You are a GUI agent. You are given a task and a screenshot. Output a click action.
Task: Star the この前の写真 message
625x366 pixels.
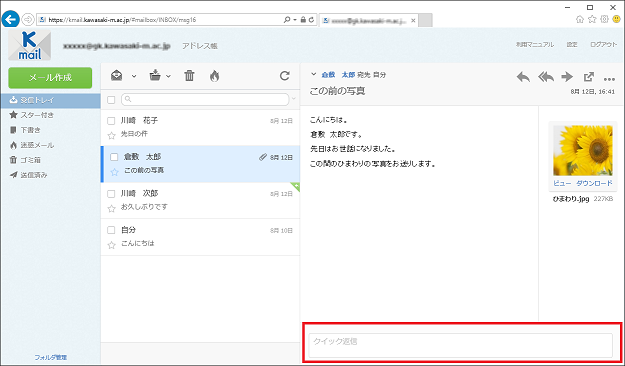click(x=115, y=172)
